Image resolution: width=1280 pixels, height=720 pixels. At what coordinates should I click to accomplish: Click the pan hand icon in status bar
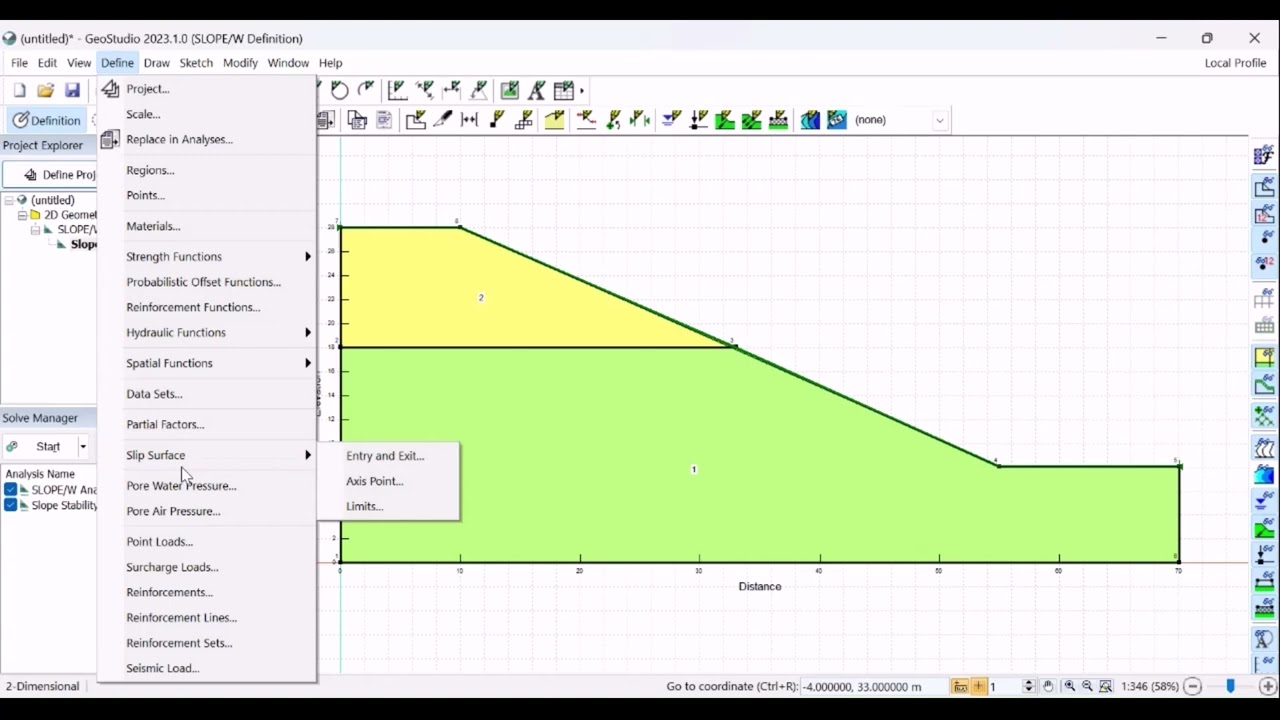pos(1048,686)
